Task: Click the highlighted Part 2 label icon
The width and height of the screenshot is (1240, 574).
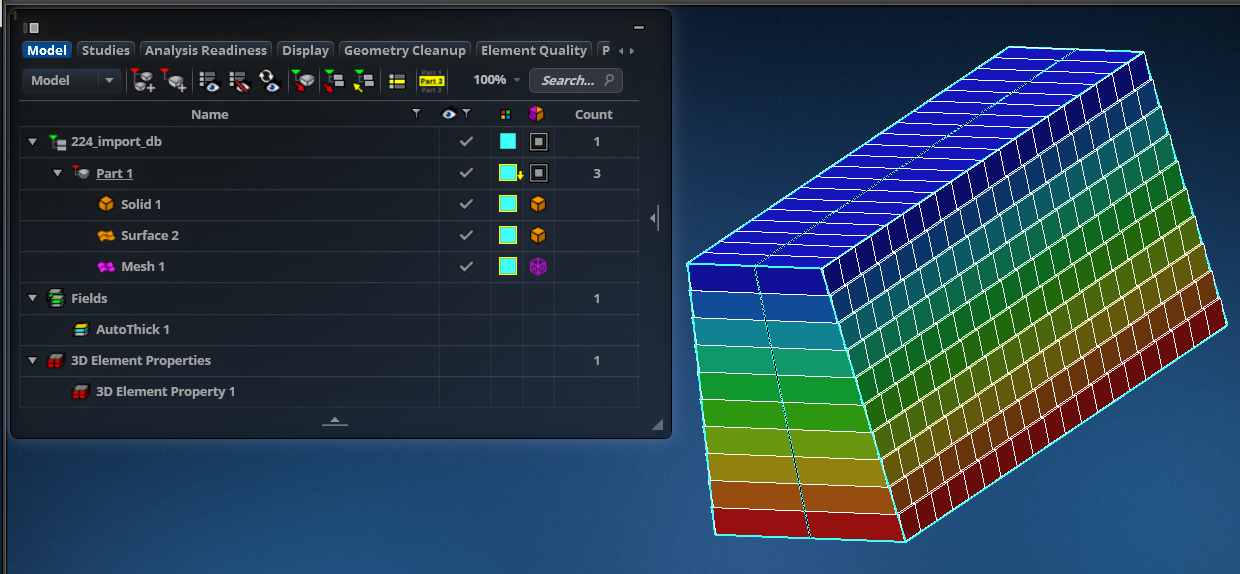Action: pos(432,81)
